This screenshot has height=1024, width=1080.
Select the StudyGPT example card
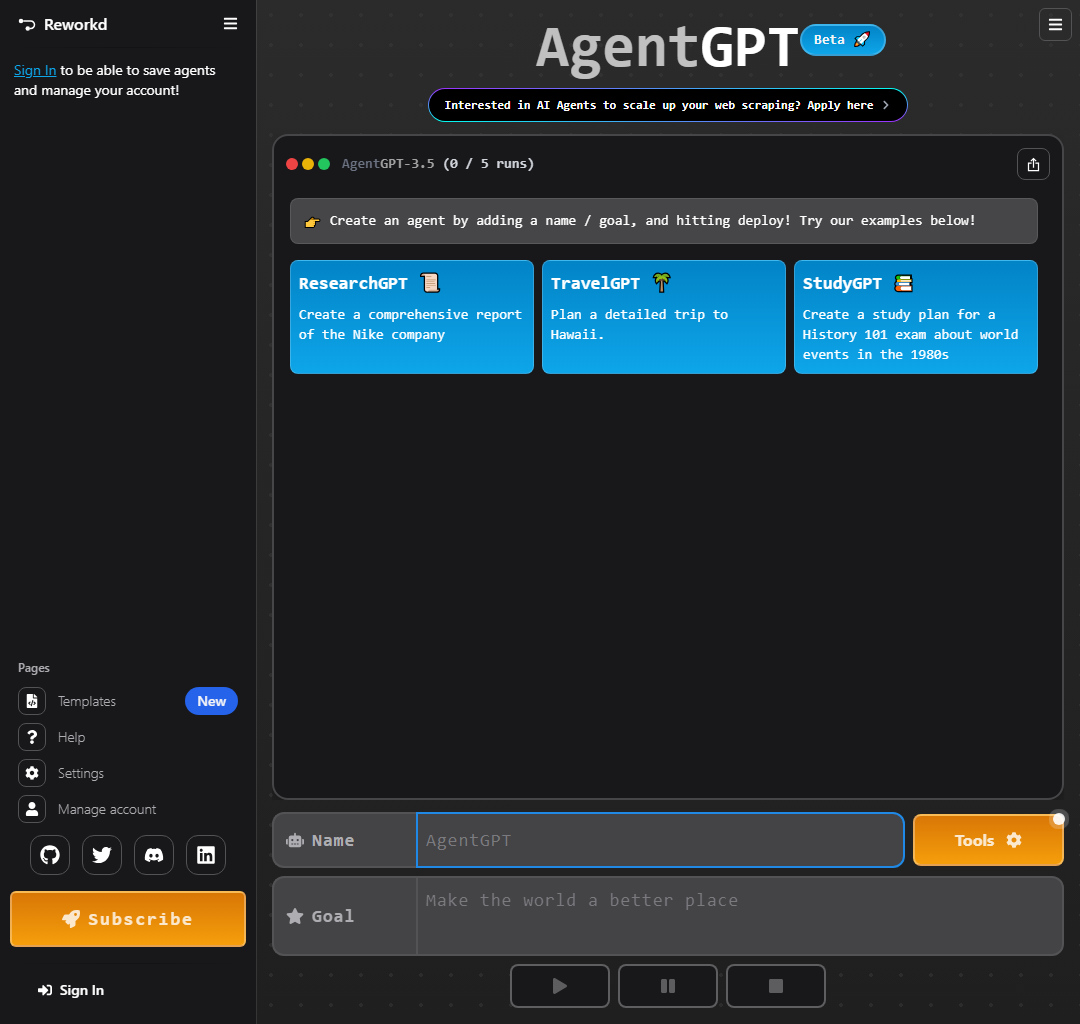pyautogui.click(x=916, y=317)
